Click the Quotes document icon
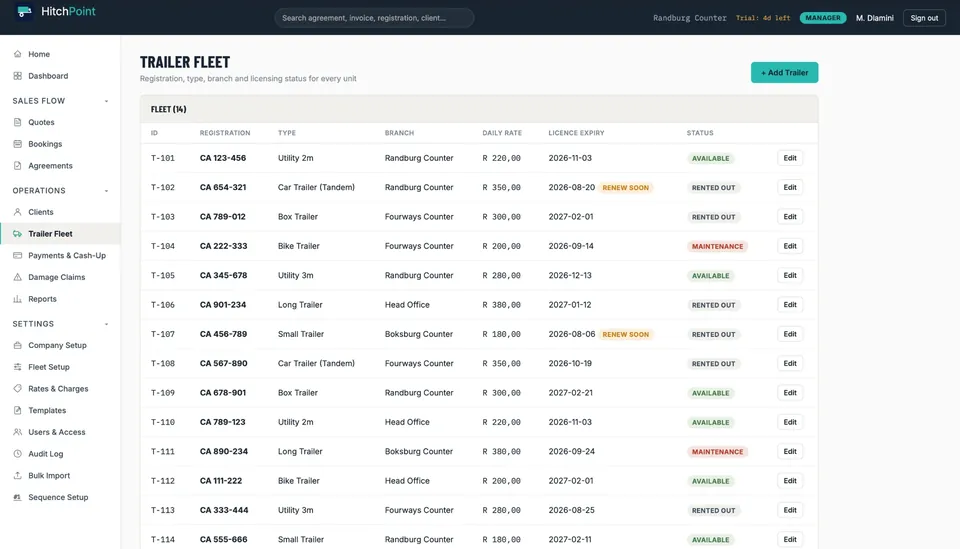Image resolution: width=960 pixels, height=549 pixels. [x=17, y=122]
